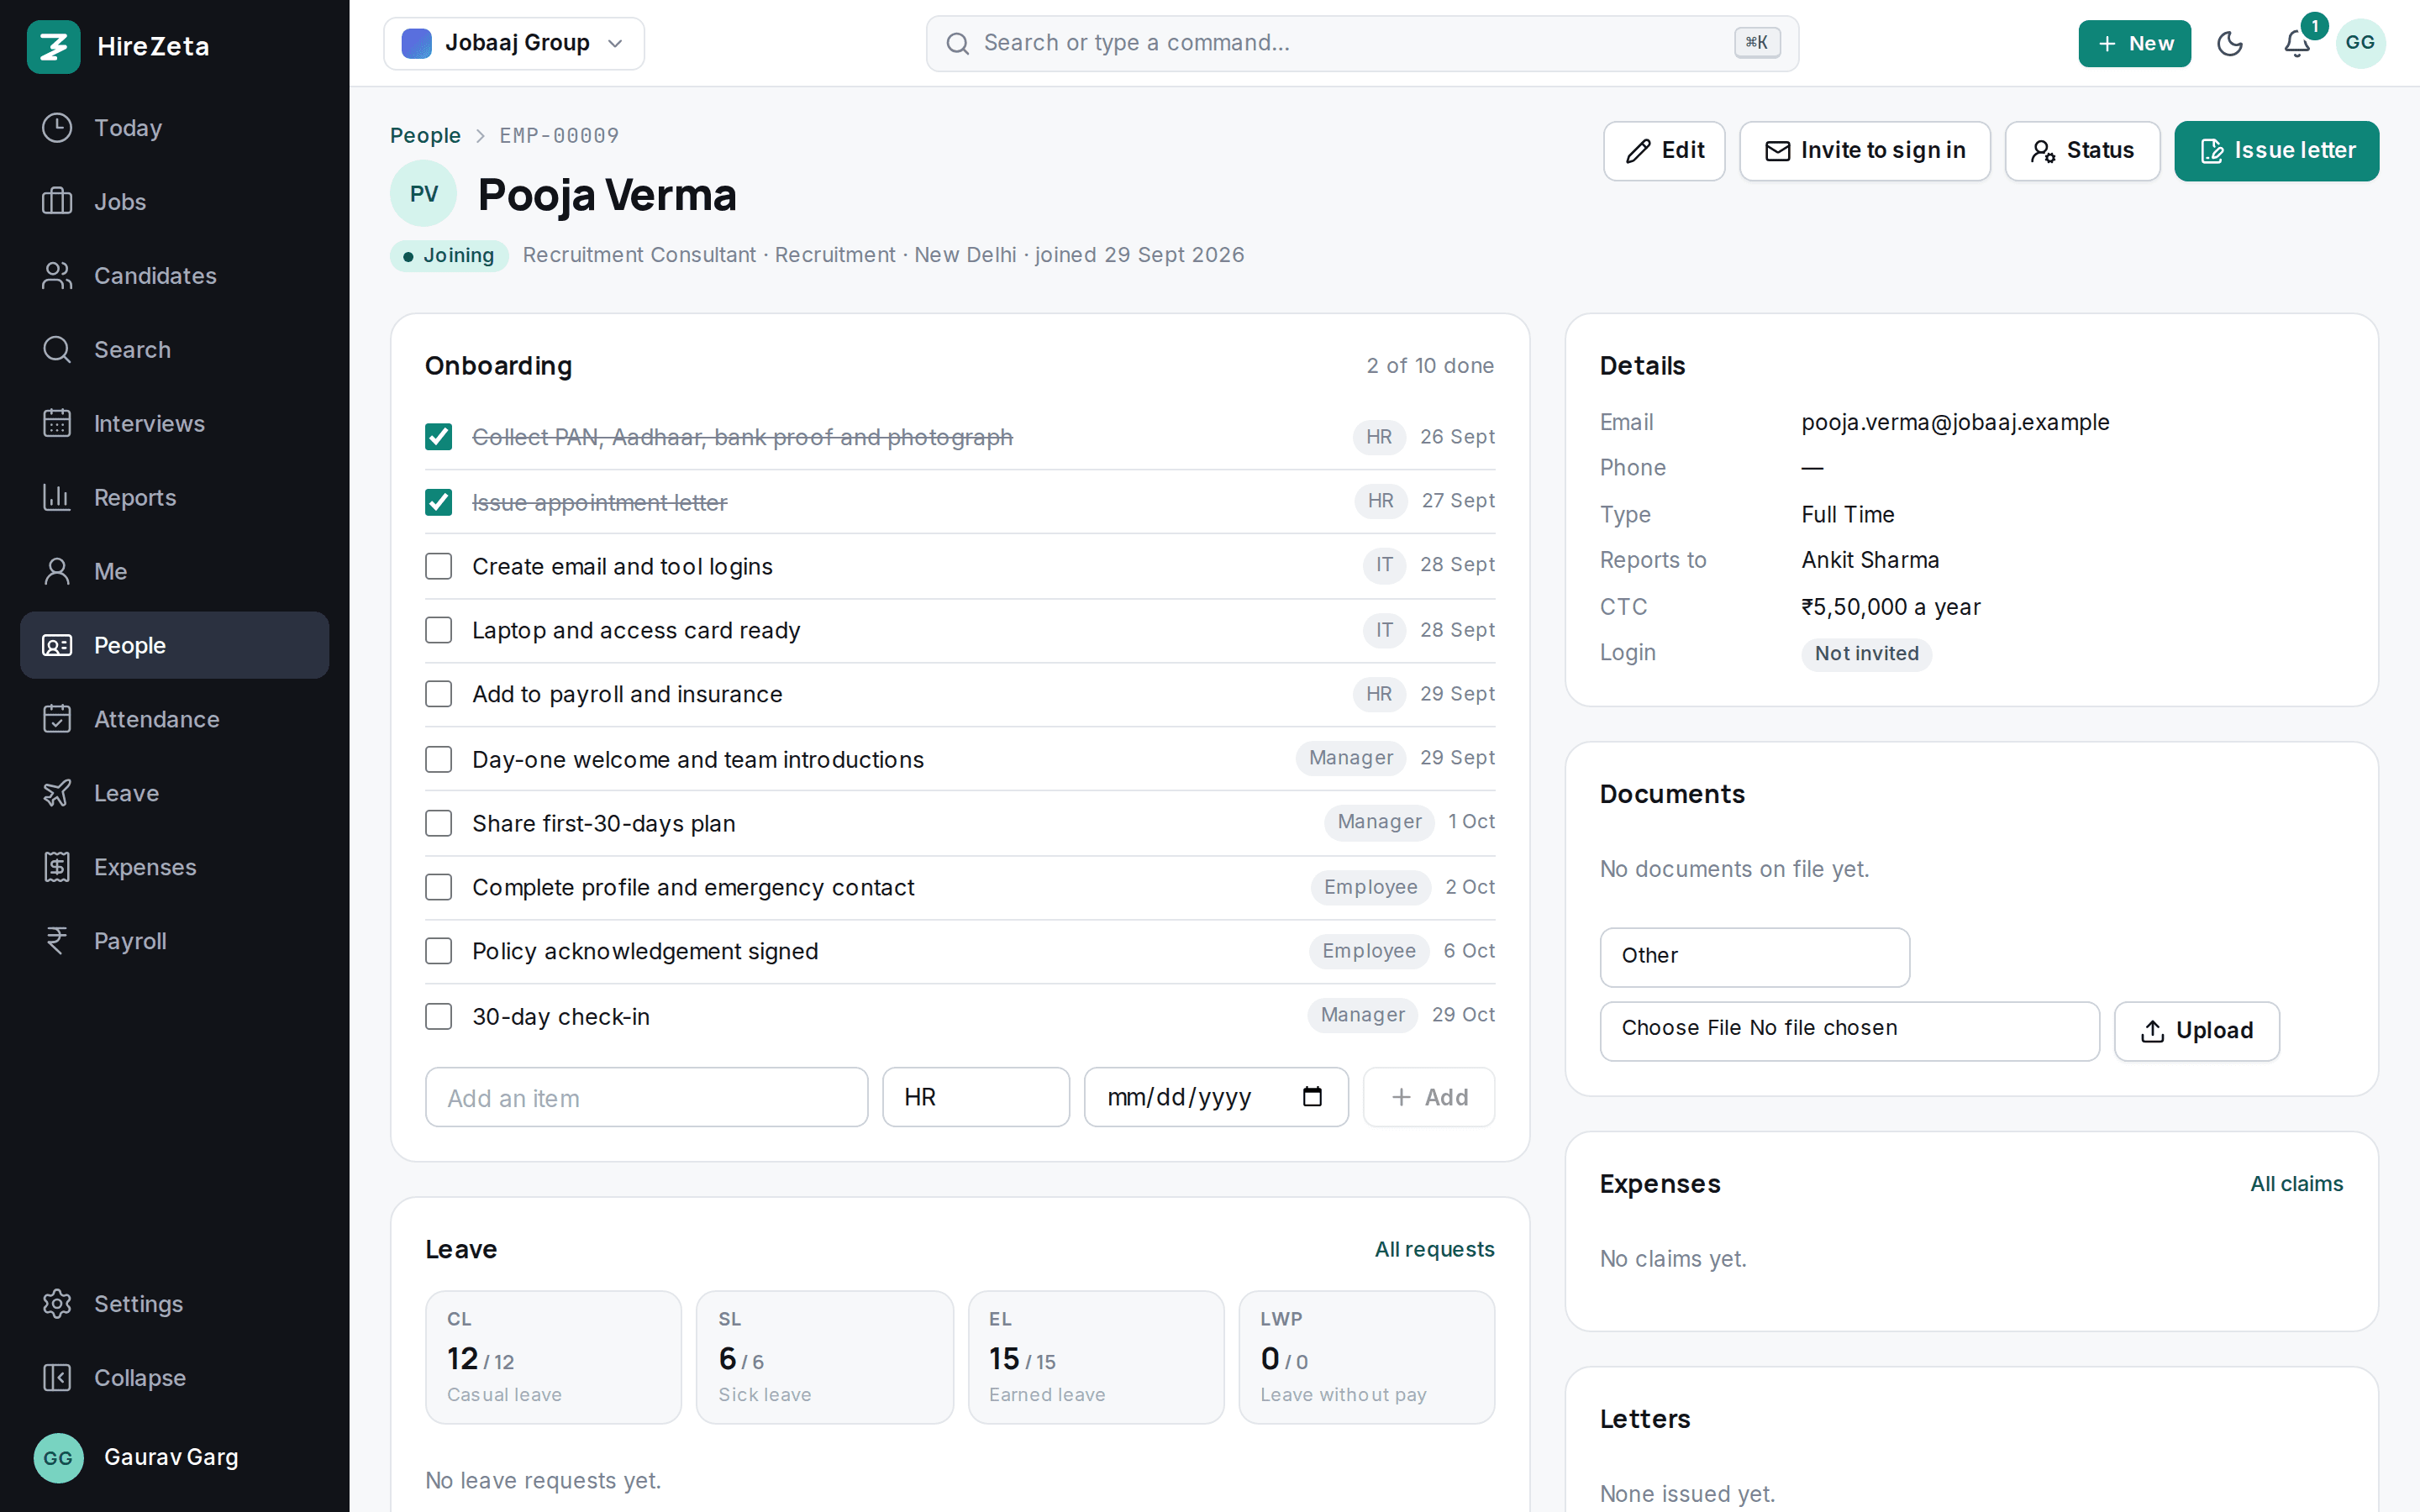
Task: Check Create email and tool logins
Action: pyautogui.click(x=438, y=566)
